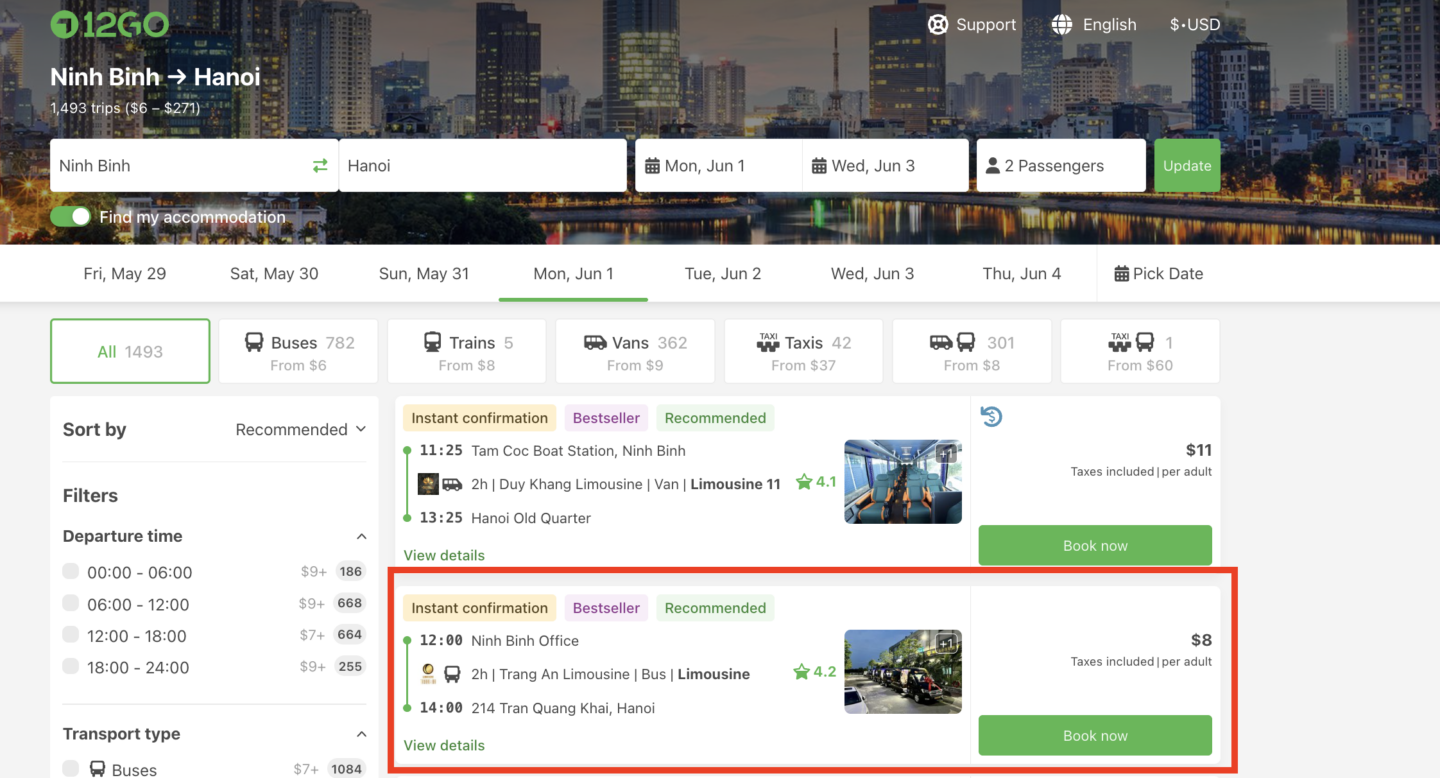Click the 4.2 star rating

(815, 672)
